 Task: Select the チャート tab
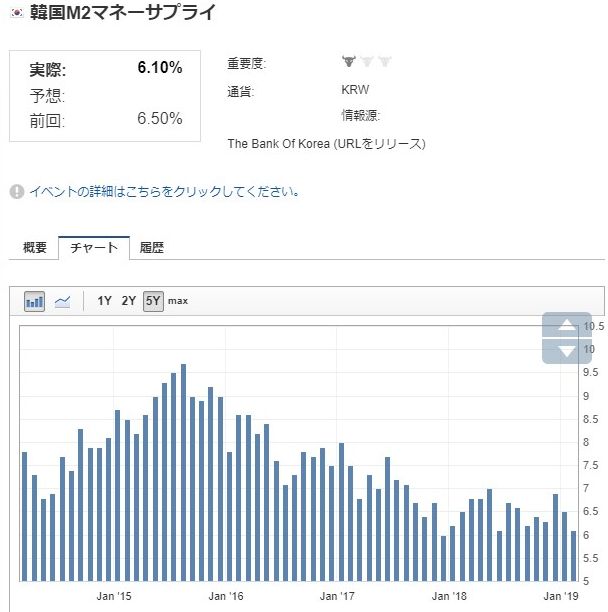coord(94,248)
